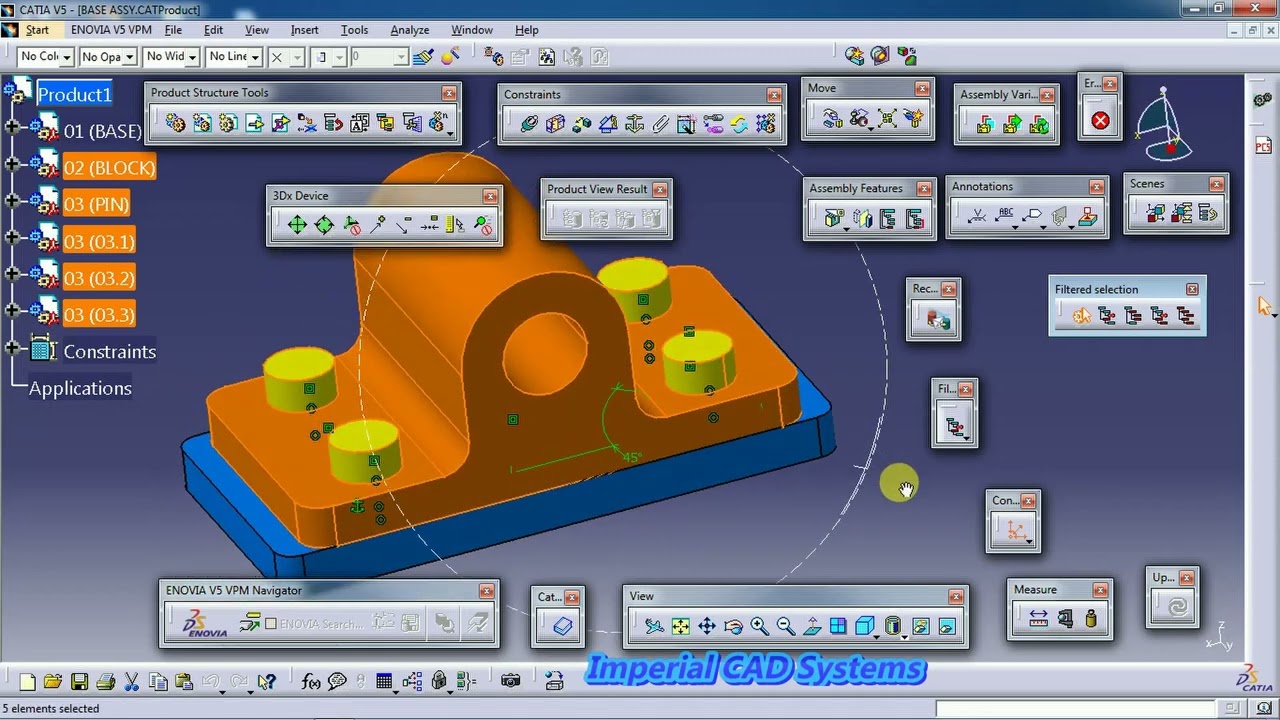1280x720 pixels.
Task: Click the PCS history icon on right toolbar
Action: click(1263, 146)
